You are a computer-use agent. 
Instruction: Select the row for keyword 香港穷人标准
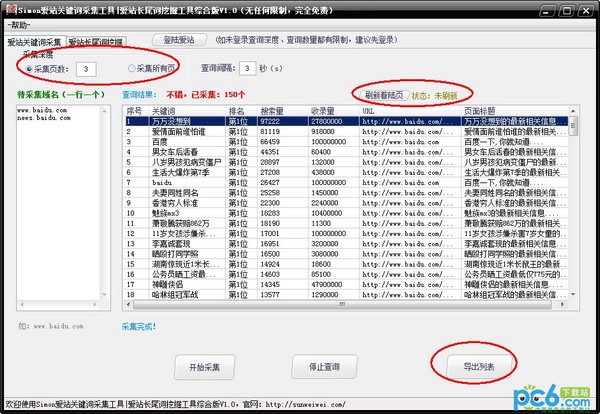point(347,203)
